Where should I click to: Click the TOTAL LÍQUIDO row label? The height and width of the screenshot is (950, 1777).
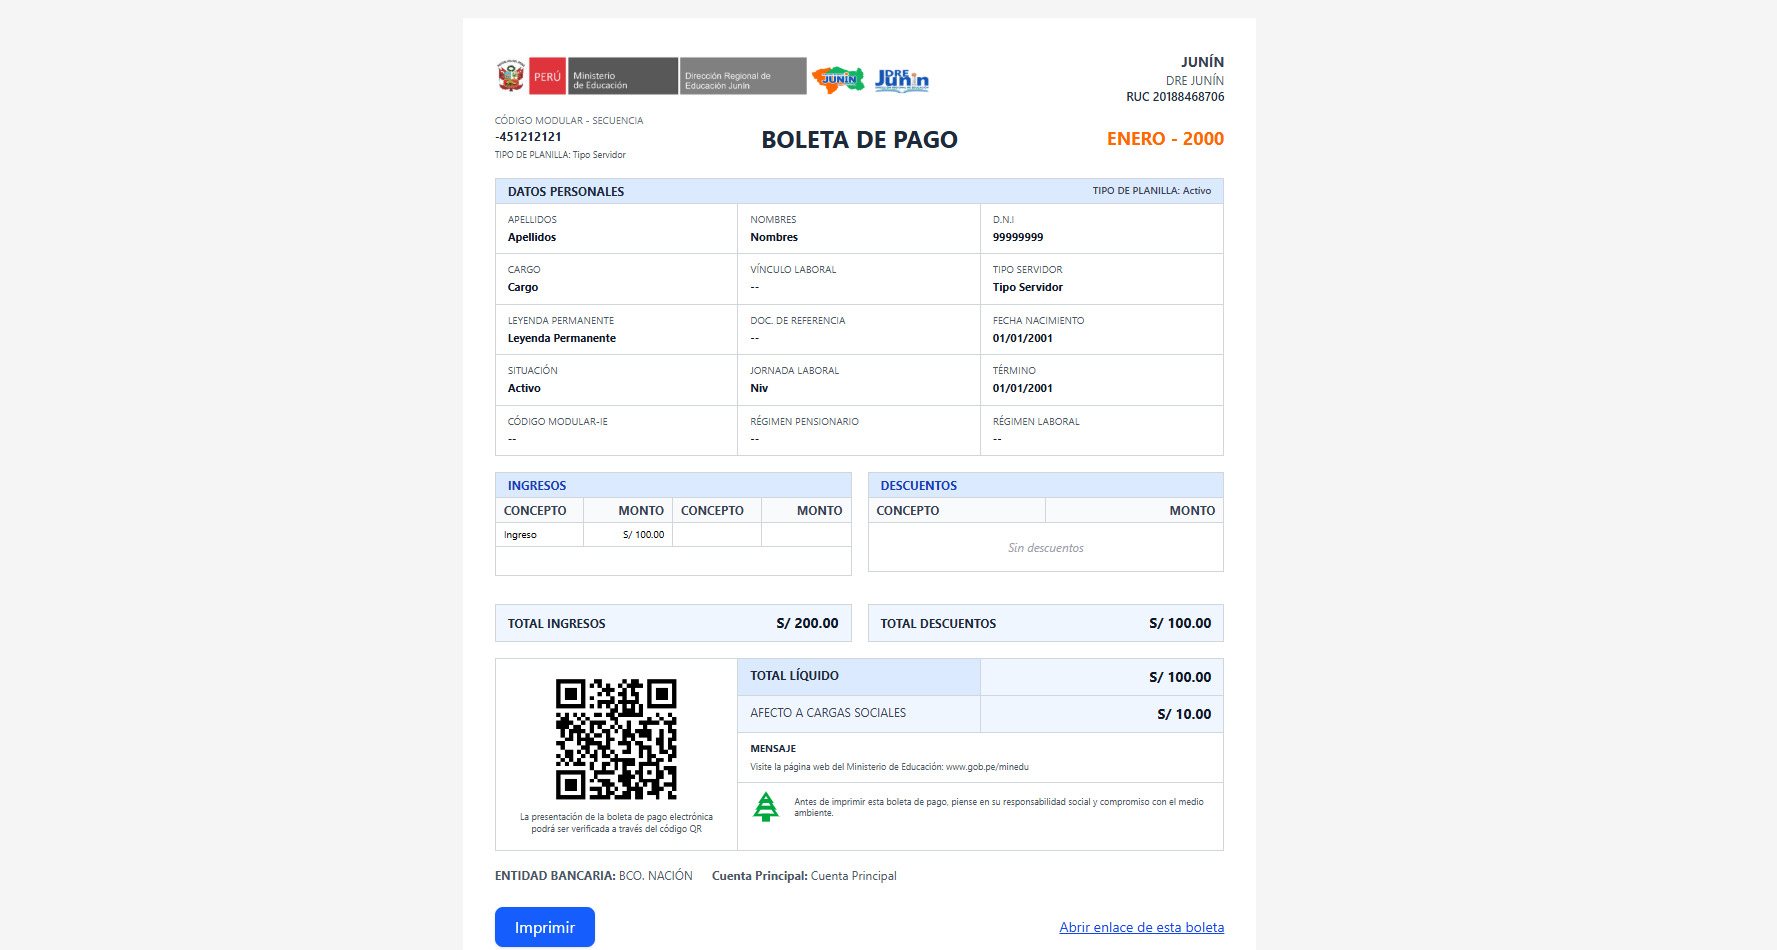coord(795,676)
